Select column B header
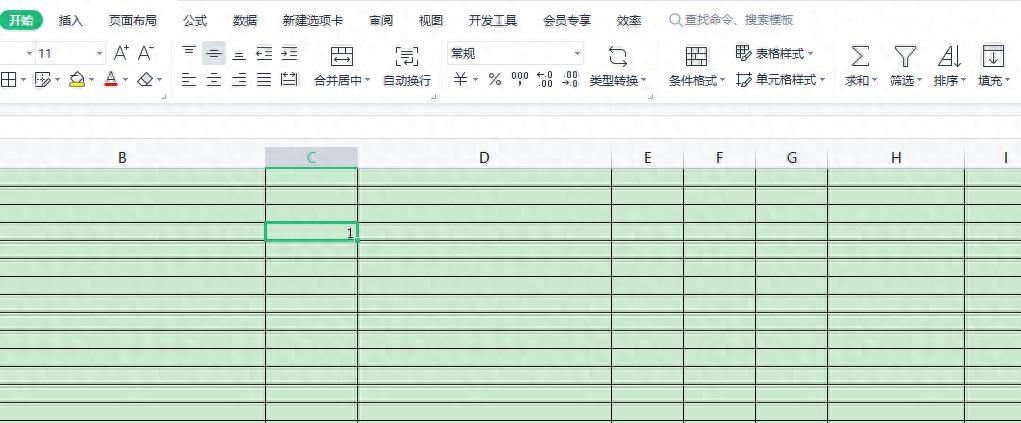Image resolution: width=1021 pixels, height=423 pixels. 122,157
